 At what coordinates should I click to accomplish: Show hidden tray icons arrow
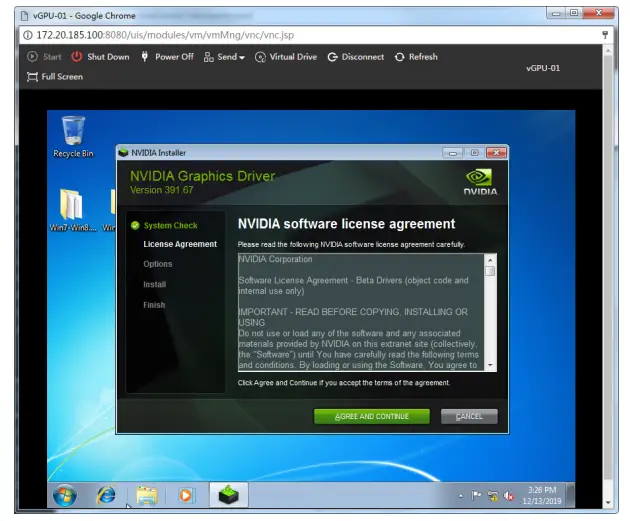(x=460, y=496)
